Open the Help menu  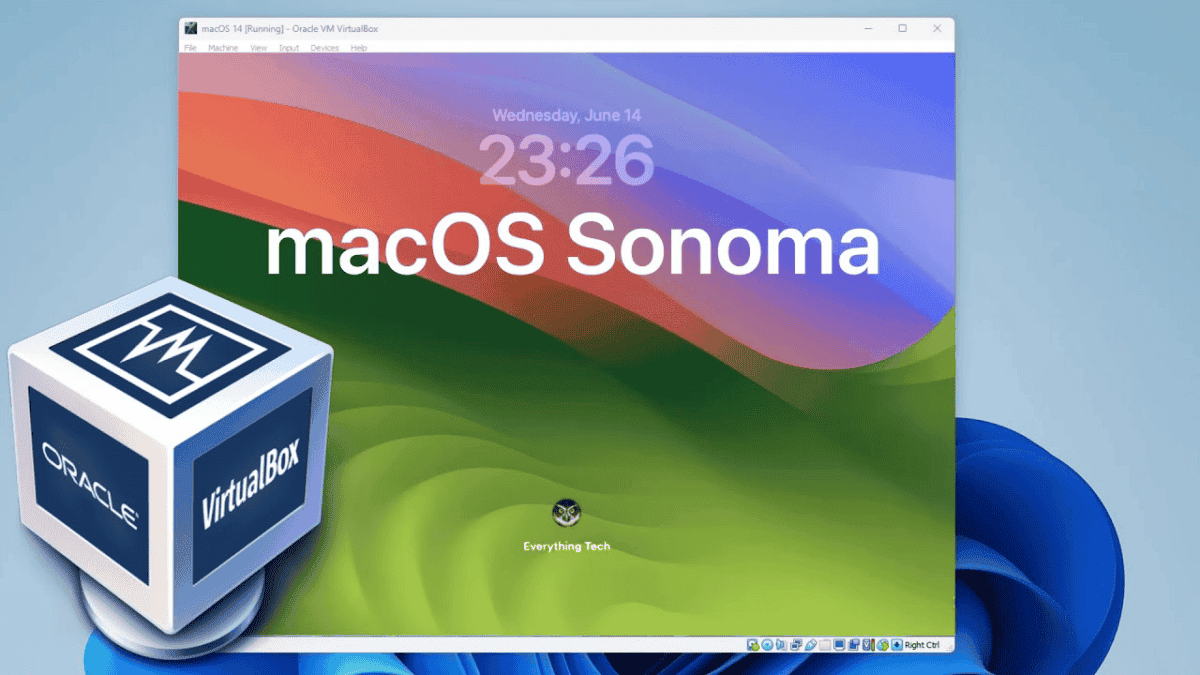pyautogui.click(x=359, y=48)
